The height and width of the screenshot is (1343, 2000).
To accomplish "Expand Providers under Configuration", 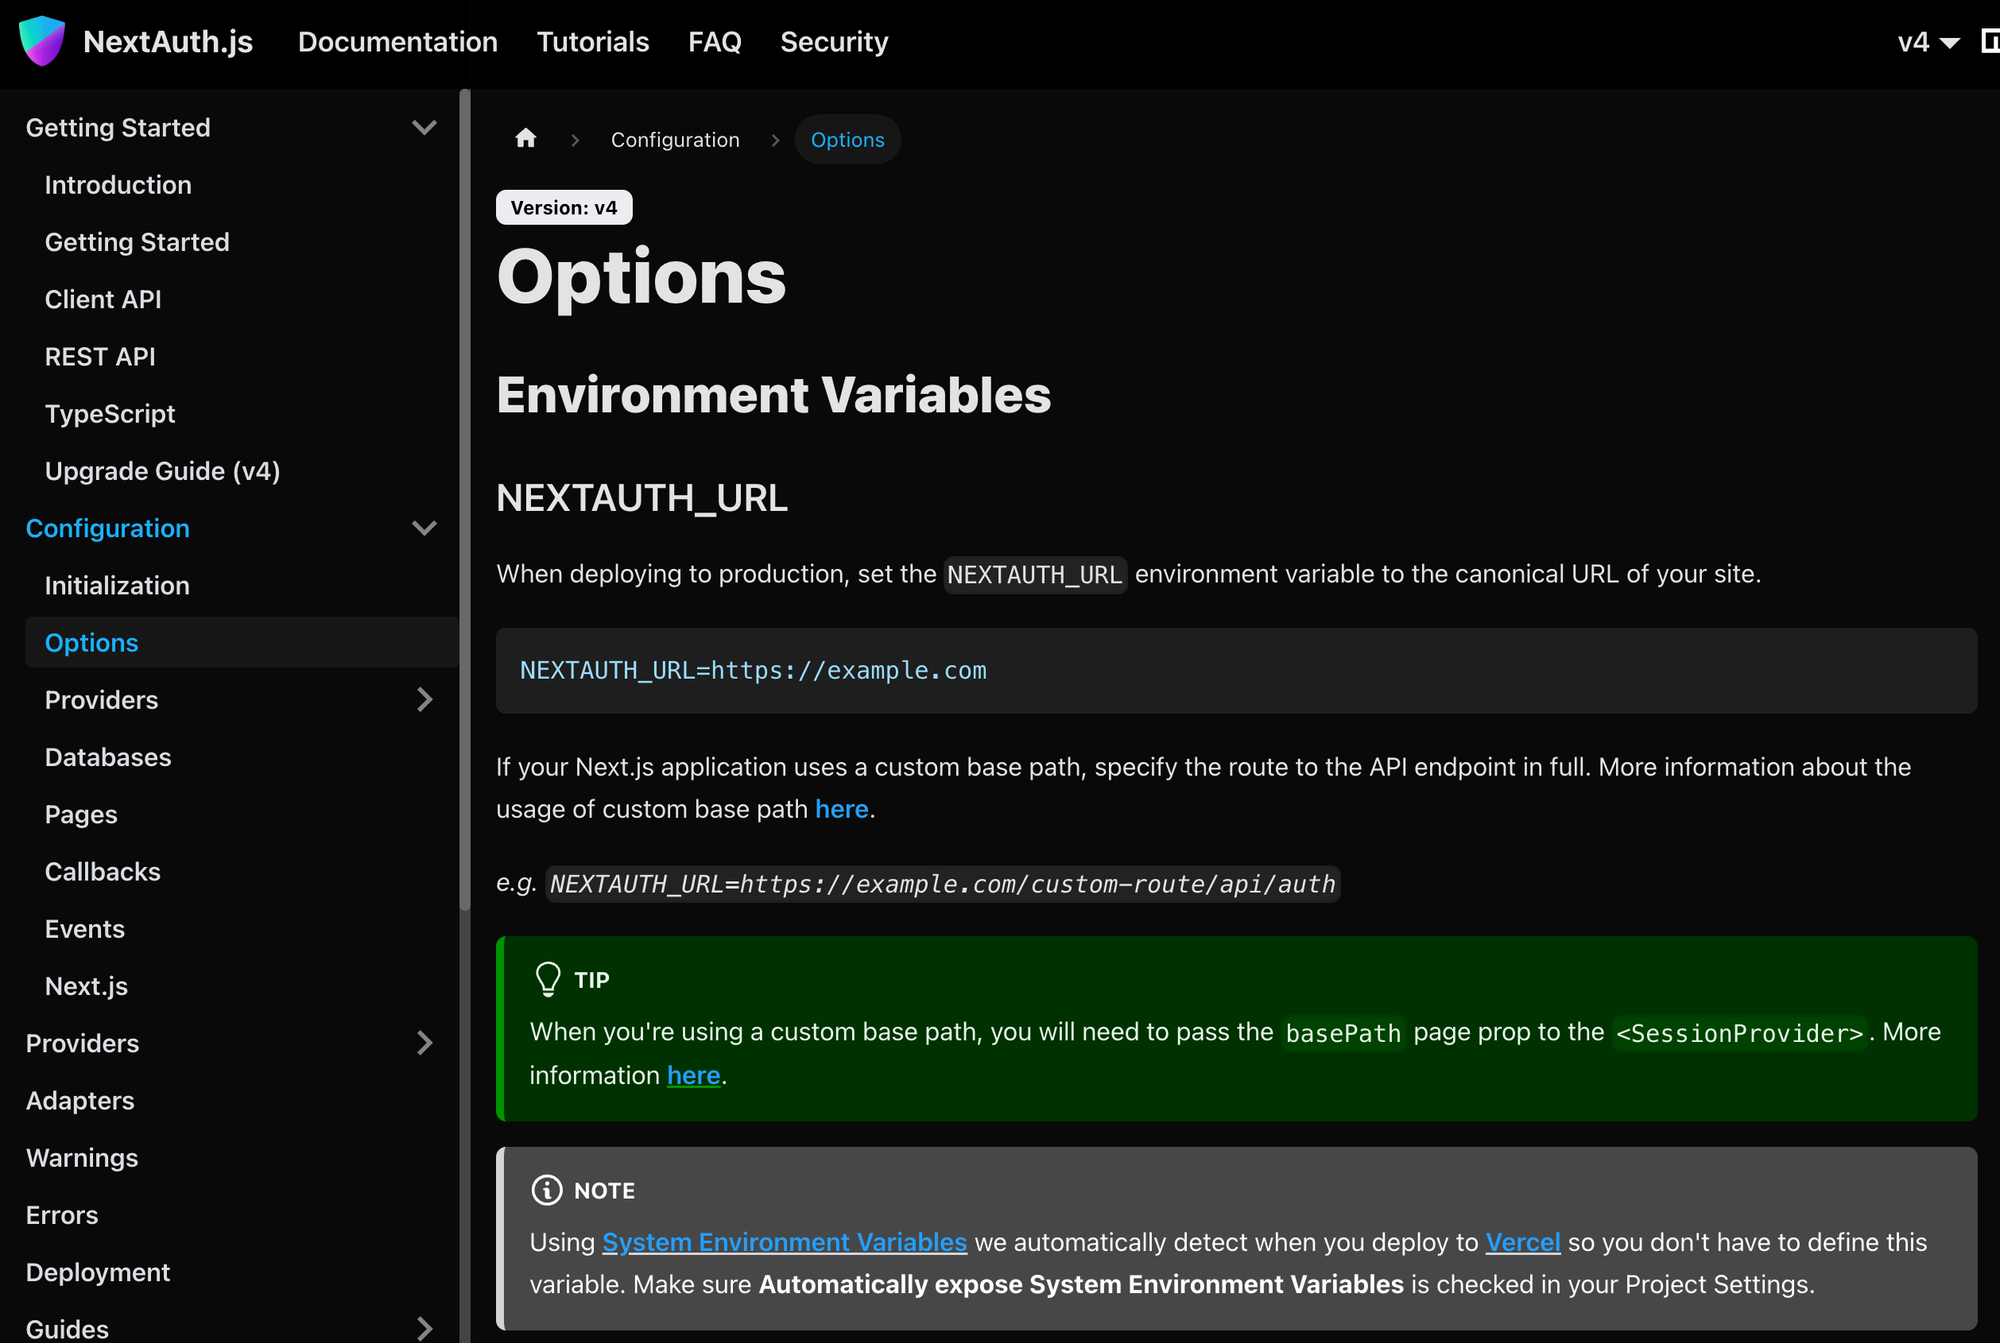I will click(424, 700).
